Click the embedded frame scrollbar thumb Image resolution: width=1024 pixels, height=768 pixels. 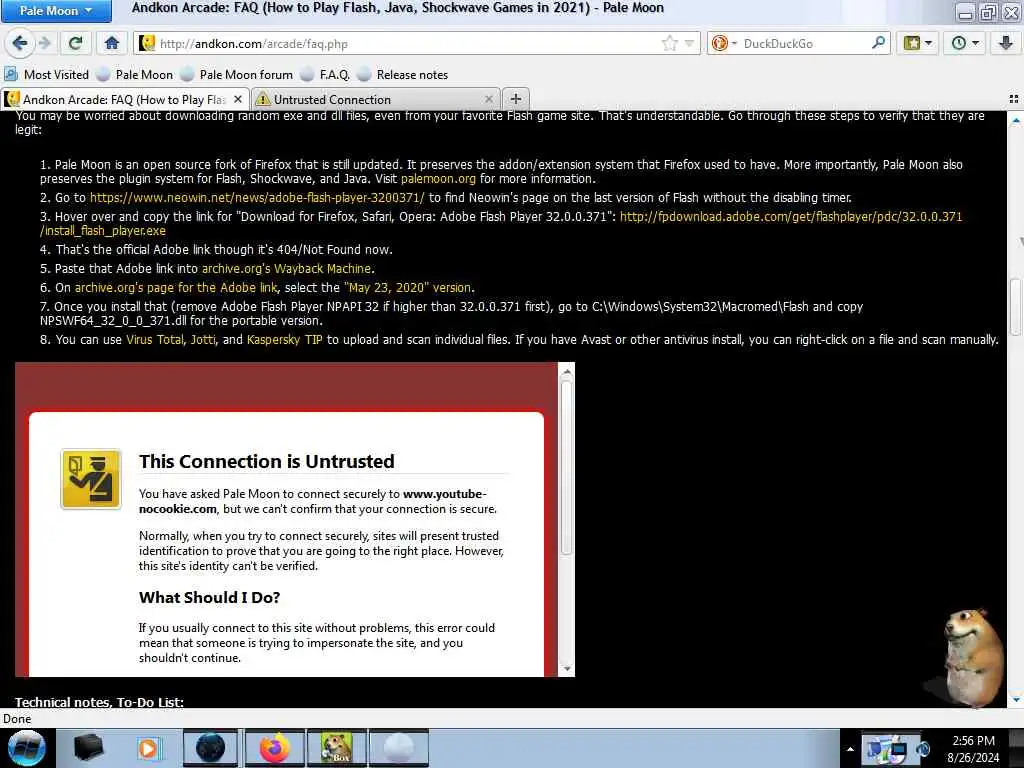click(566, 467)
